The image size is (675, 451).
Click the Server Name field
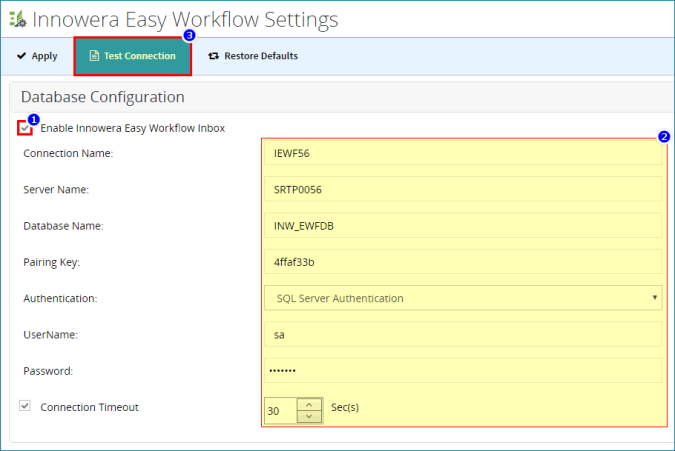463,189
